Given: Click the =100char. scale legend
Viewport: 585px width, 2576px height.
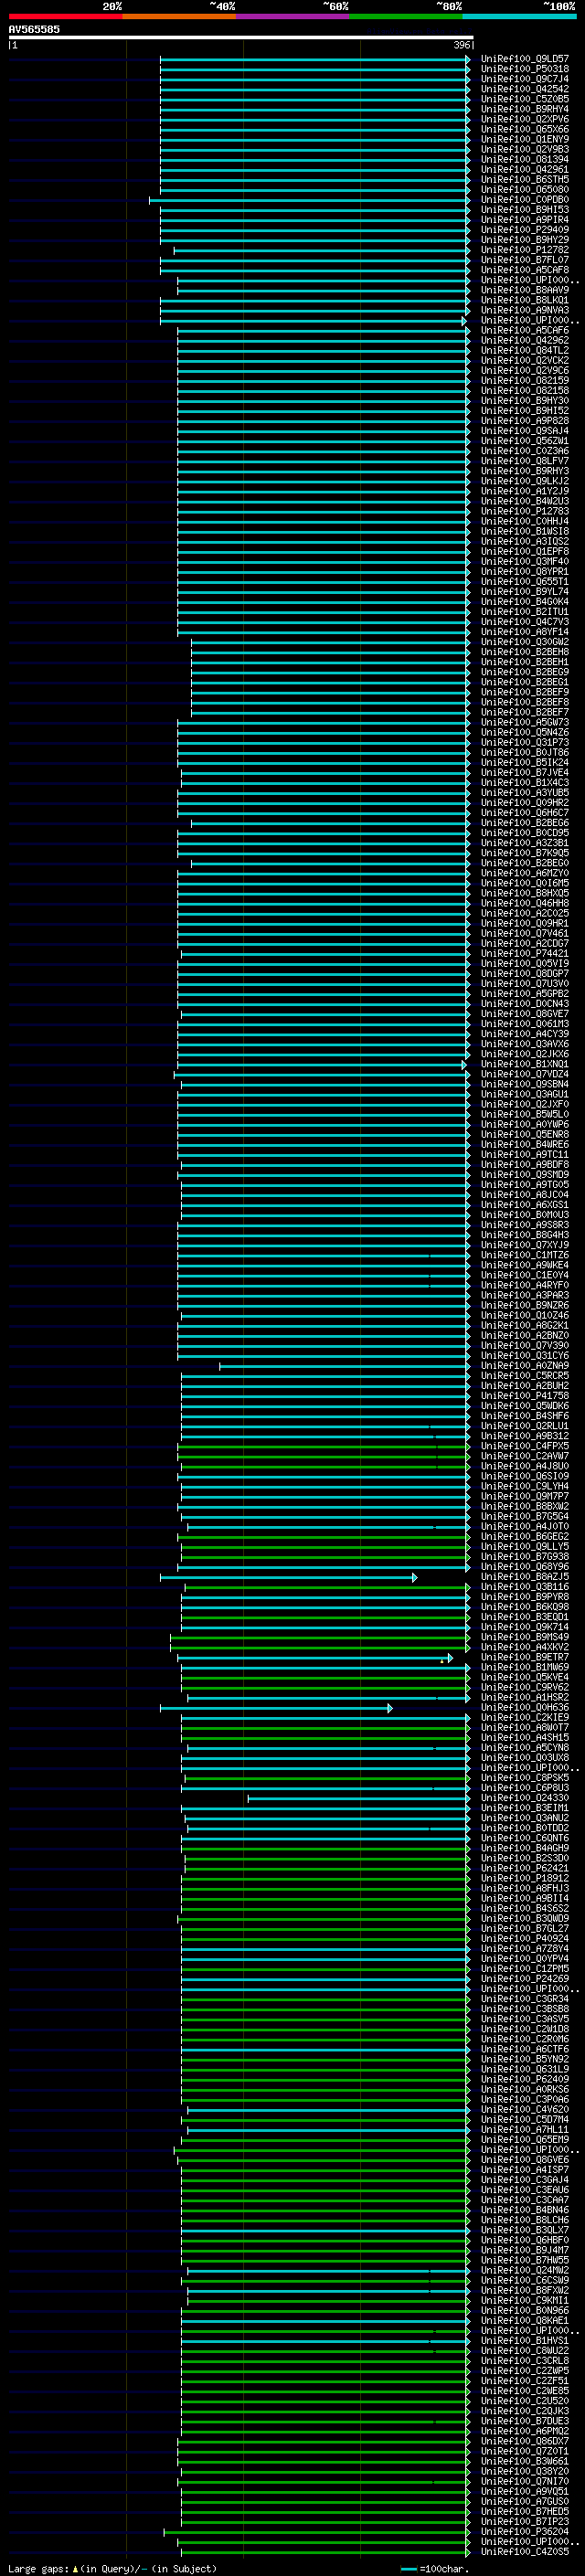Looking at the screenshot, I should [434, 2569].
